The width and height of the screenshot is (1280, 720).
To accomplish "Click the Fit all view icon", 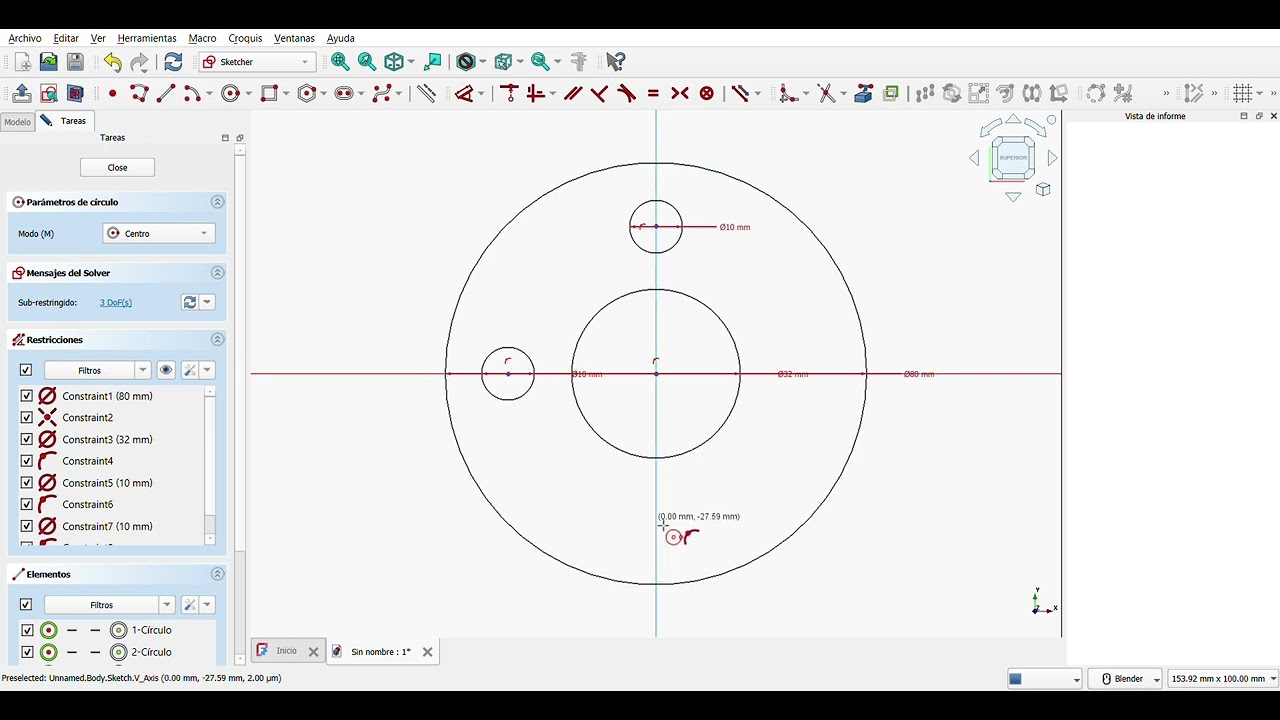I will point(340,62).
